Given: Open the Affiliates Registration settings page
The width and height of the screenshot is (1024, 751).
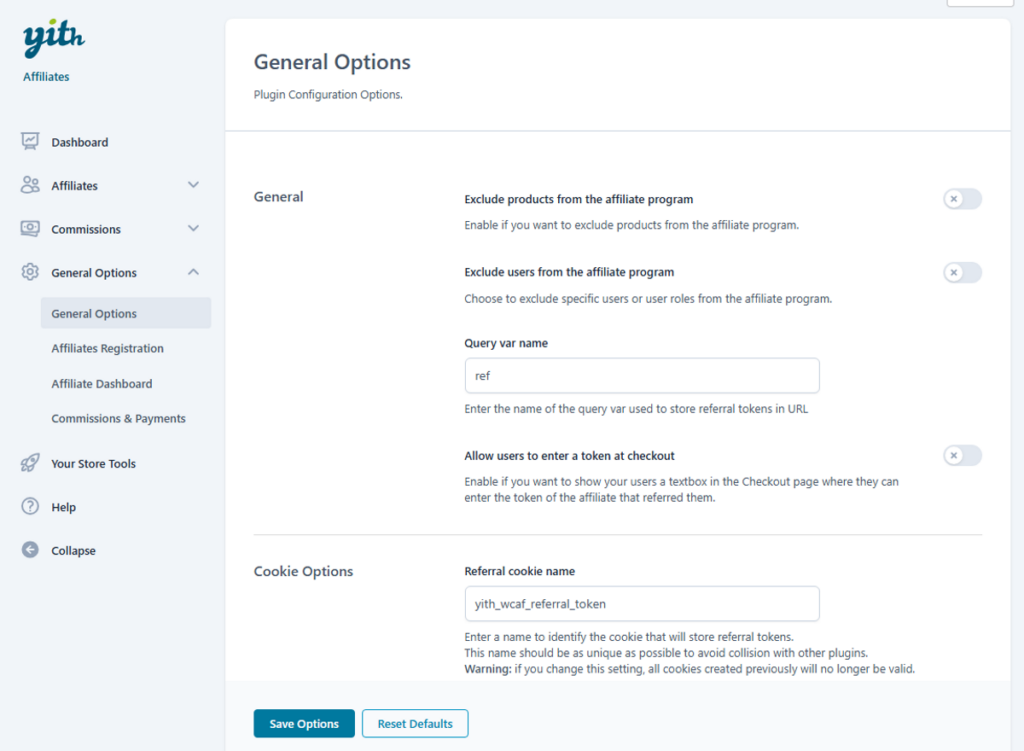Looking at the screenshot, I should 107,348.
